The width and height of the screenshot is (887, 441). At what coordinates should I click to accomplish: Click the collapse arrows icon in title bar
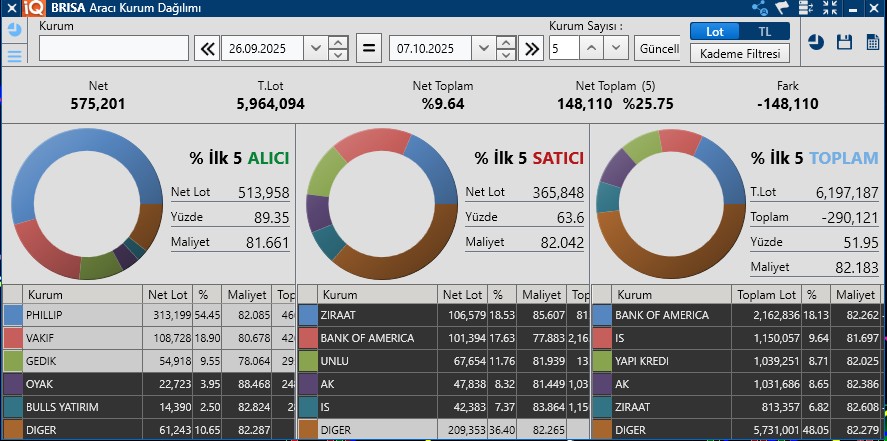pyautogui.click(x=830, y=8)
